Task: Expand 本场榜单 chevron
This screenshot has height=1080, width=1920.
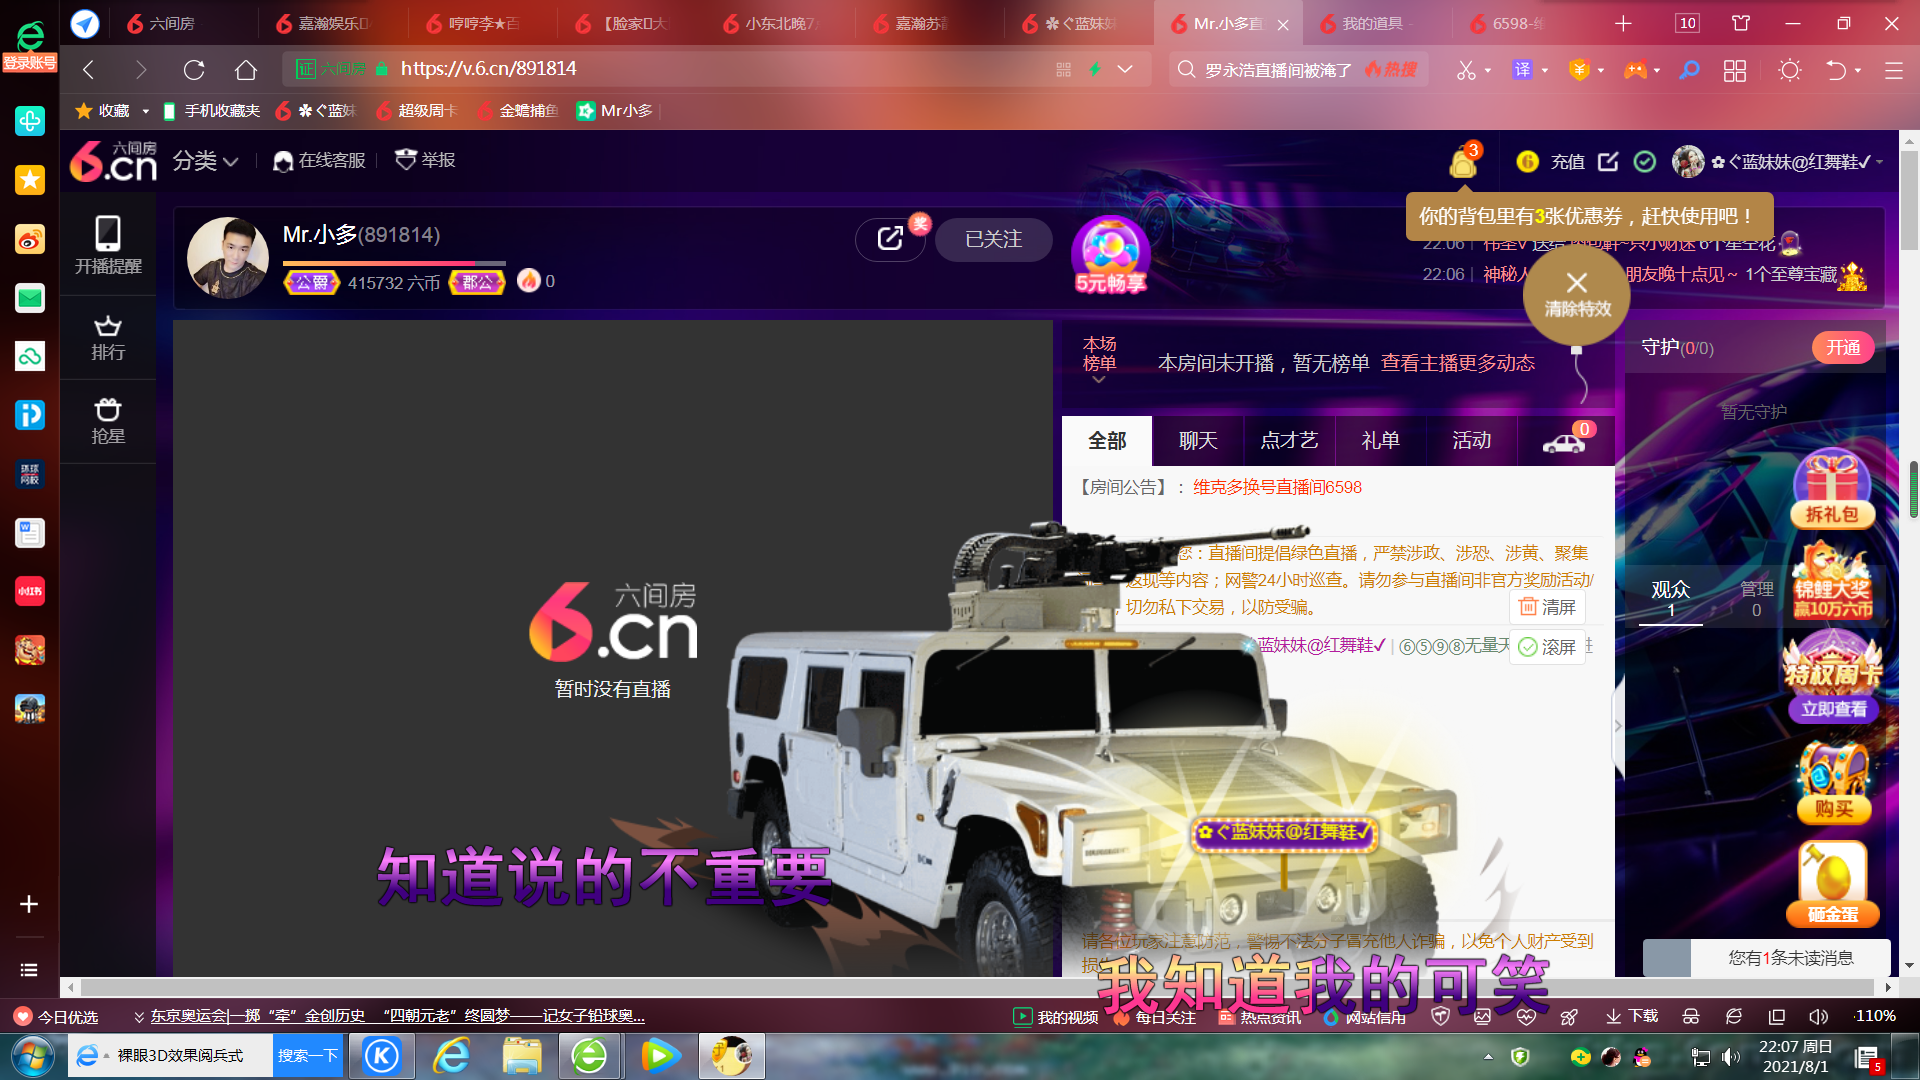Action: coord(1099,380)
